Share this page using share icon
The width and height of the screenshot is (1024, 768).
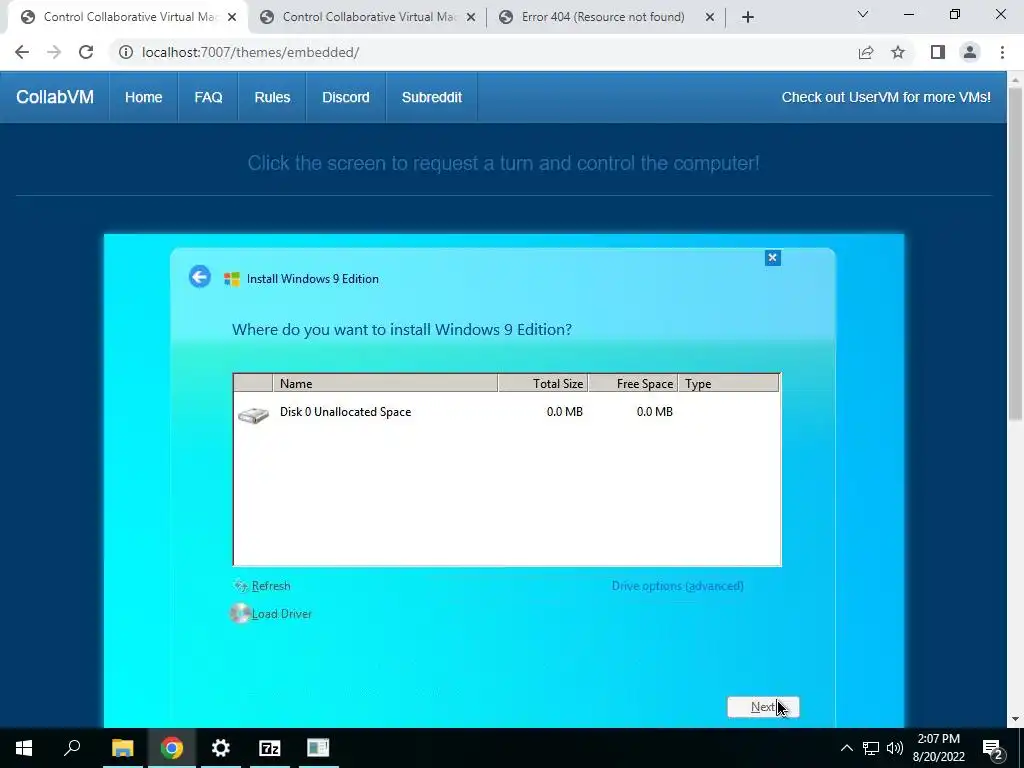[866, 52]
